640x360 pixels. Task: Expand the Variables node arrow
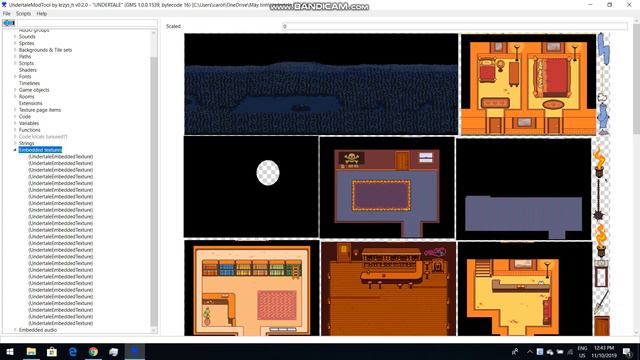pos(15,123)
